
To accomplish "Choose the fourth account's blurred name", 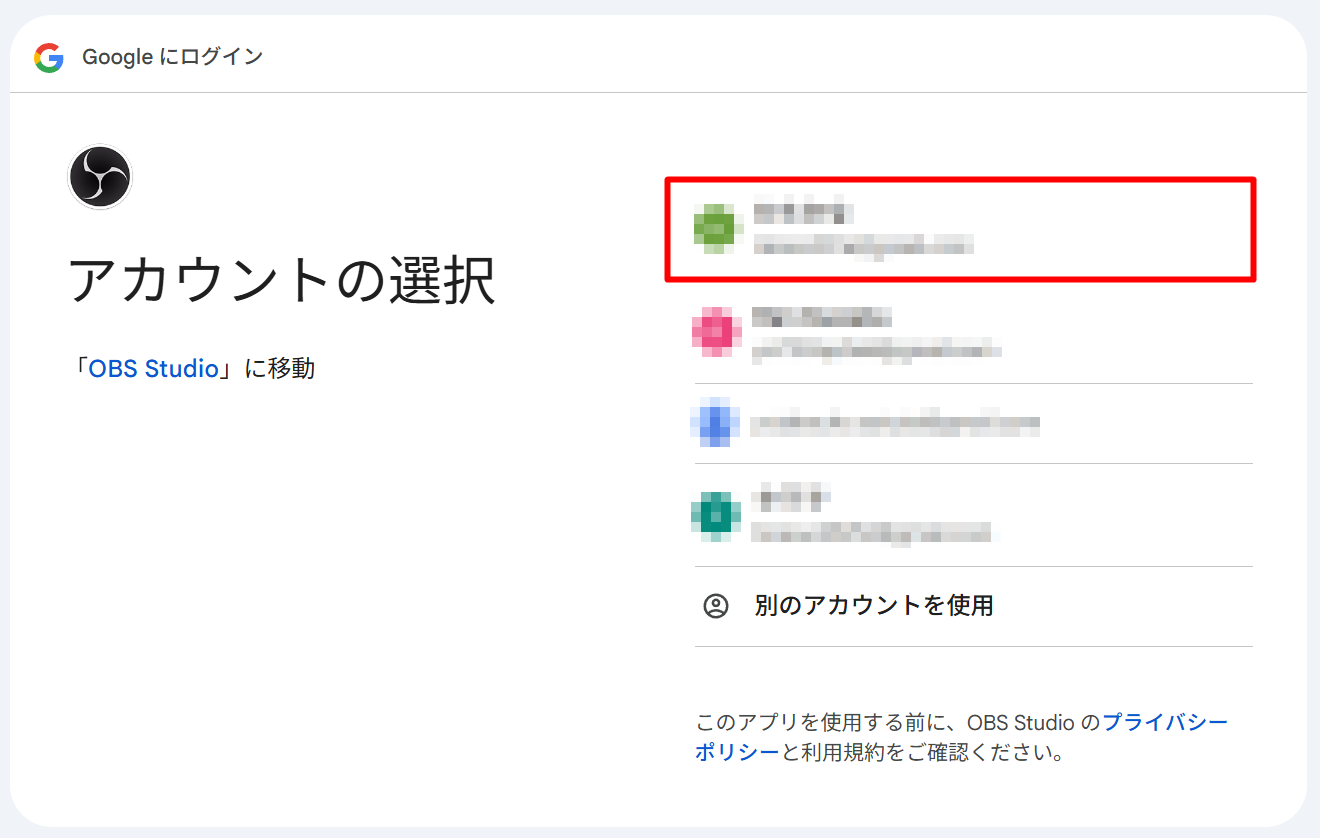I will [x=791, y=496].
